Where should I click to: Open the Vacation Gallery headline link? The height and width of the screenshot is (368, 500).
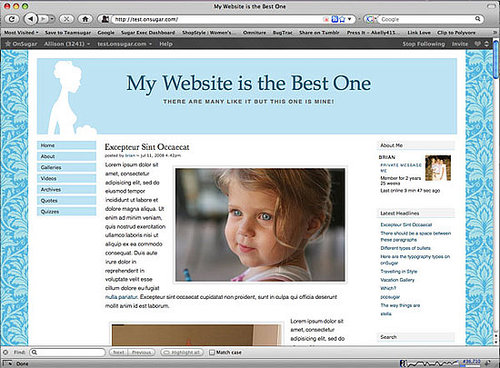click(x=397, y=280)
